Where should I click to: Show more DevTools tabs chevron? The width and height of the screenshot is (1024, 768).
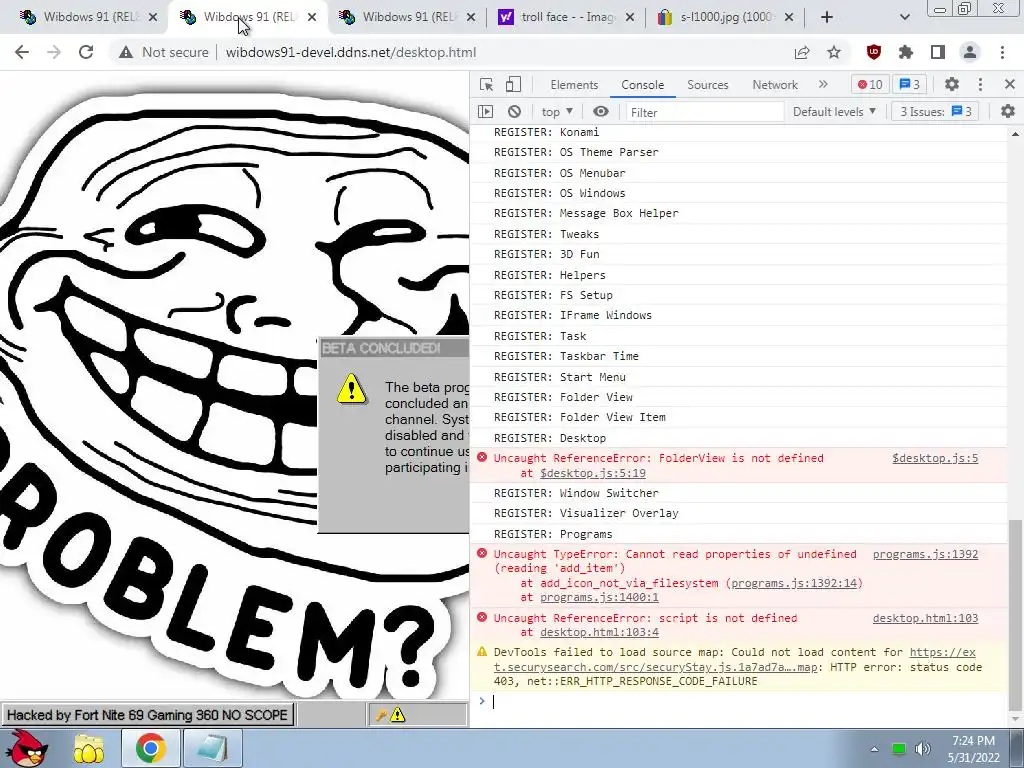(x=823, y=84)
